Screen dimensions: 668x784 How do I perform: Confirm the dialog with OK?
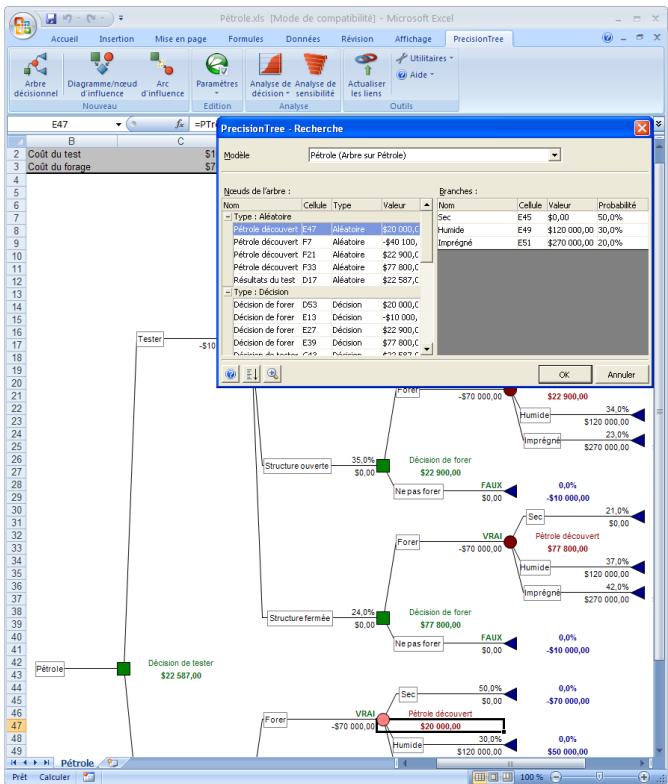[564, 374]
